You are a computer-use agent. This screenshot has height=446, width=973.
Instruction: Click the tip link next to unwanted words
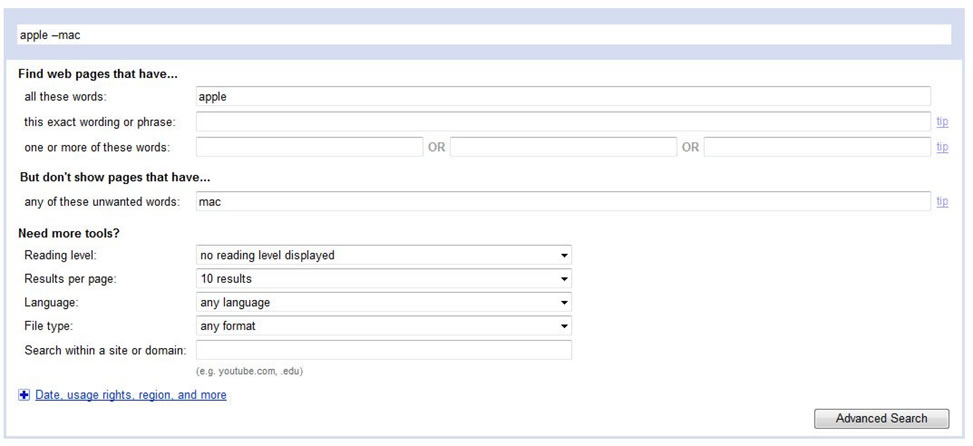click(942, 201)
